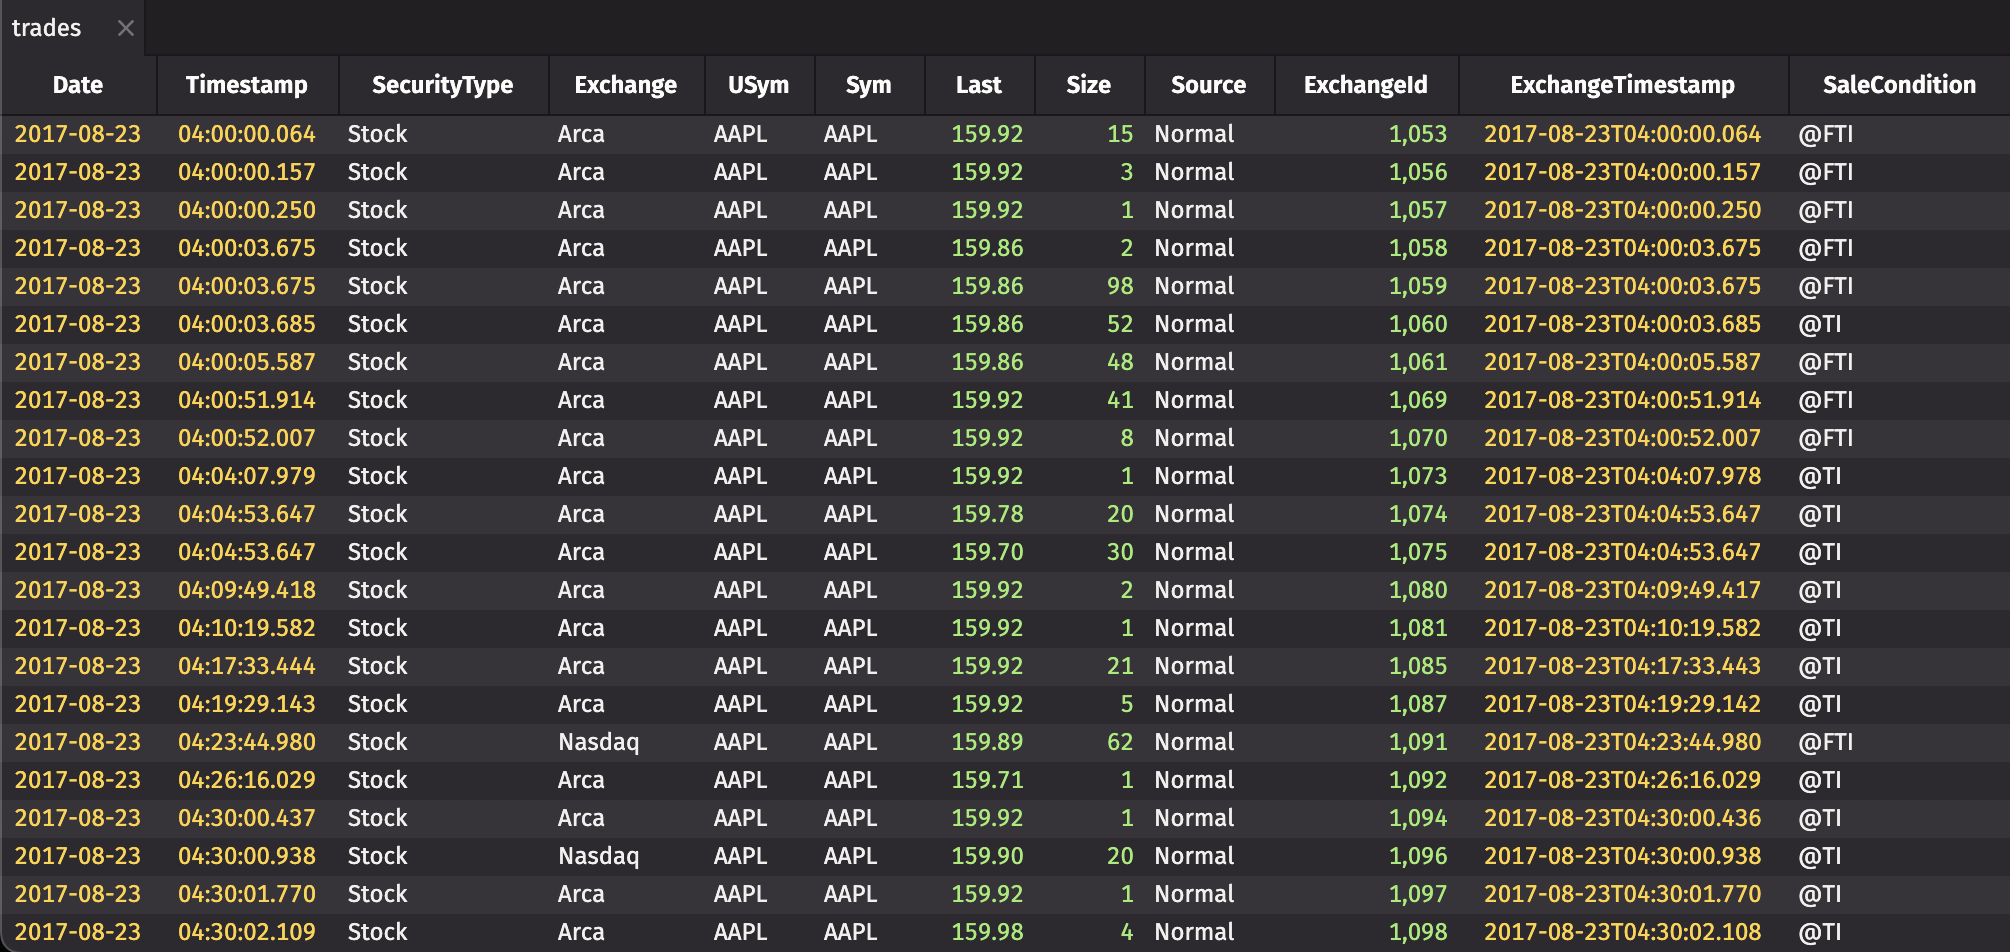Sort by the Last price column

click(978, 85)
